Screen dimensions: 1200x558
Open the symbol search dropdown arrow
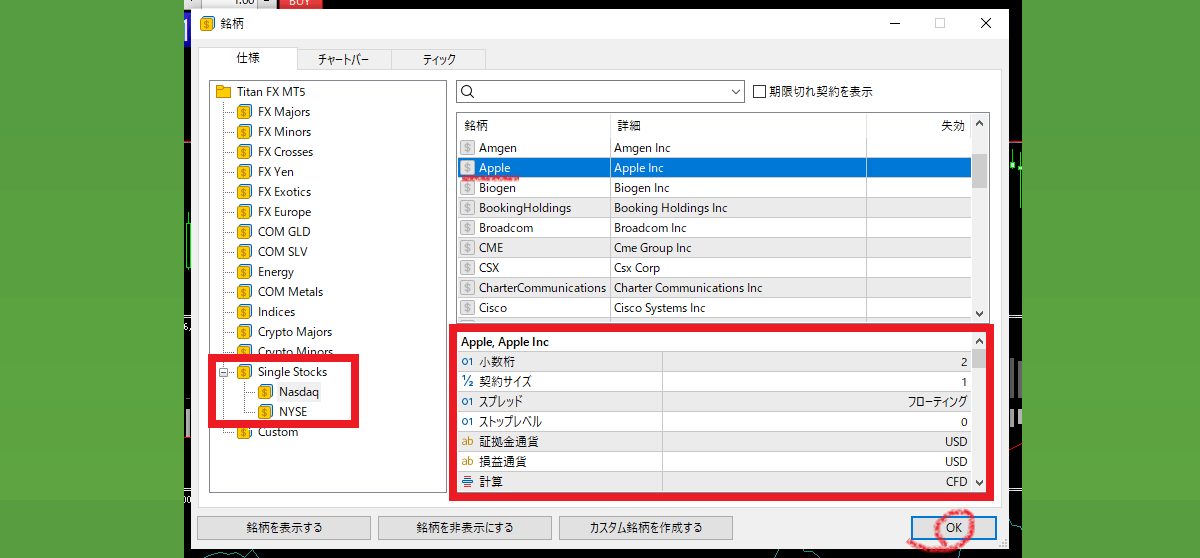click(736, 92)
